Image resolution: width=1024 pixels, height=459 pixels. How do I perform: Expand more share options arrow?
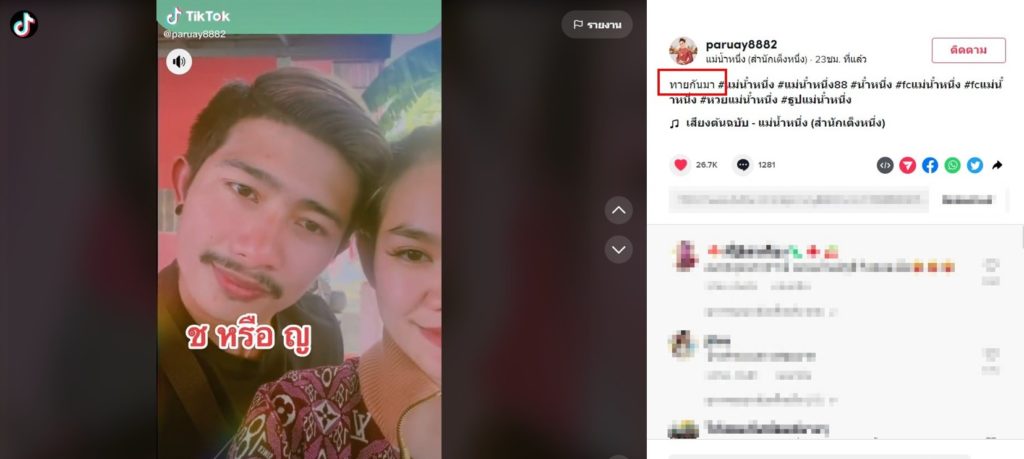pyautogui.click(x=997, y=165)
